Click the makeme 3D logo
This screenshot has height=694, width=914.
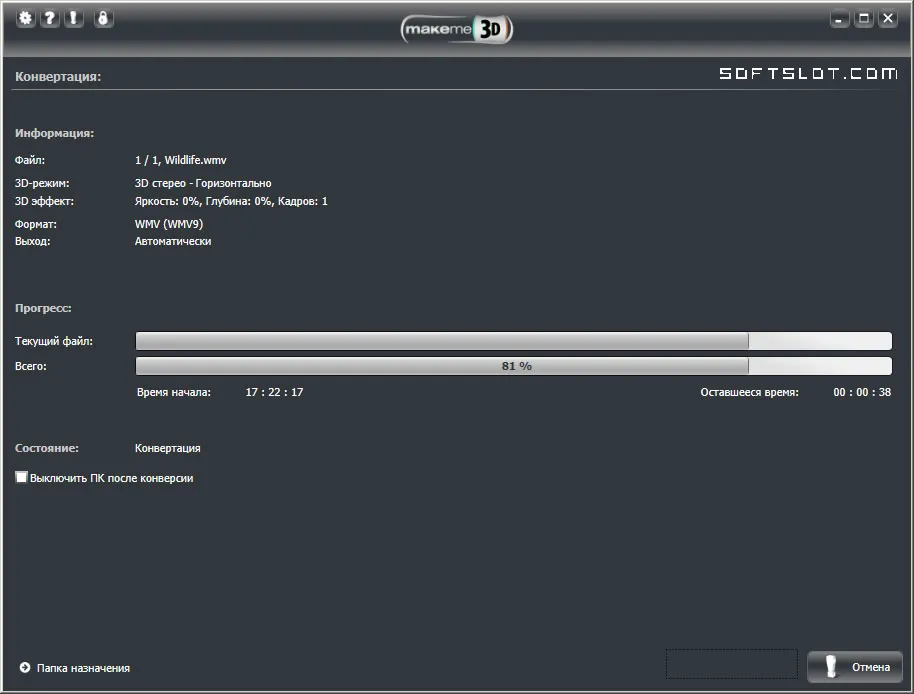457,29
